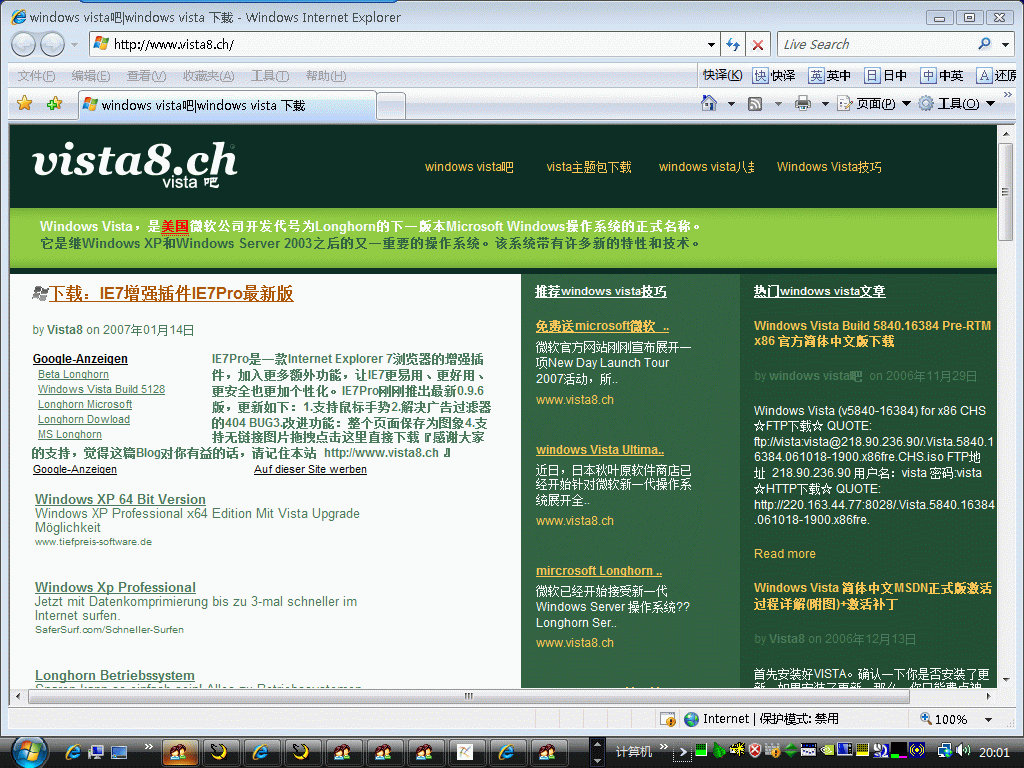This screenshot has height=768, width=1024.
Task: Click the RSS feeds icon
Action: pyautogui.click(x=755, y=103)
